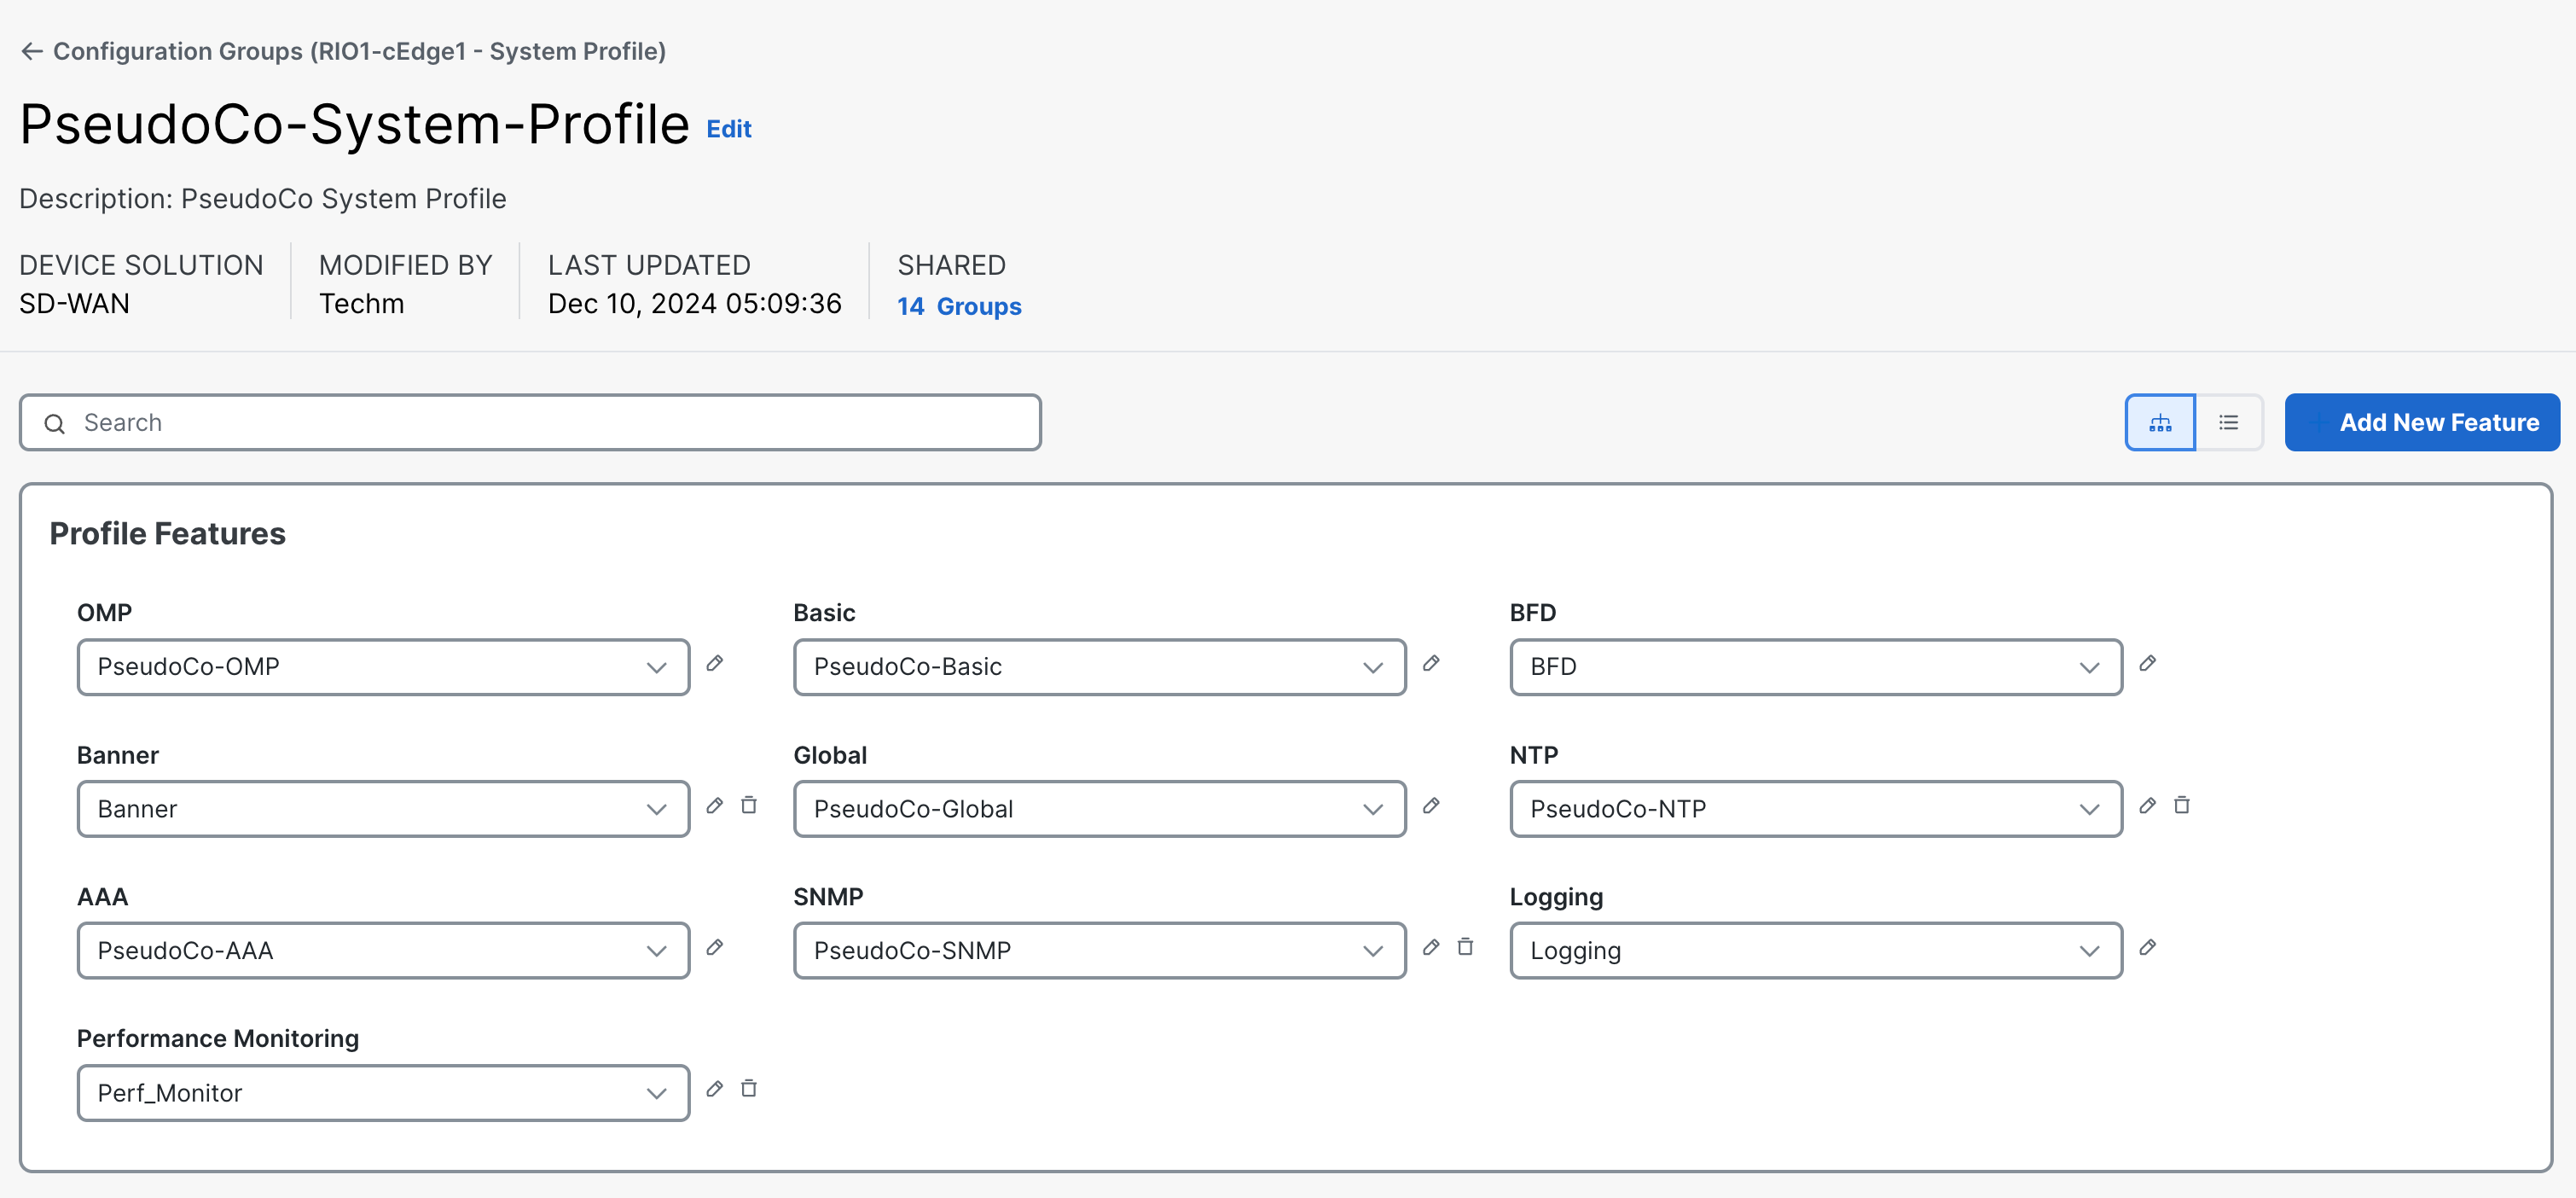This screenshot has width=2576, height=1198.
Task: Edit the Banner feature with pencil icon
Action: (x=715, y=805)
